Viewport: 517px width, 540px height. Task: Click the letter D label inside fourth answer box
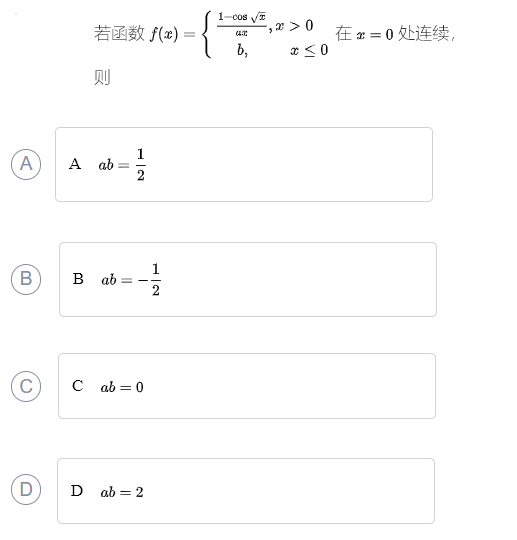[77, 491]
